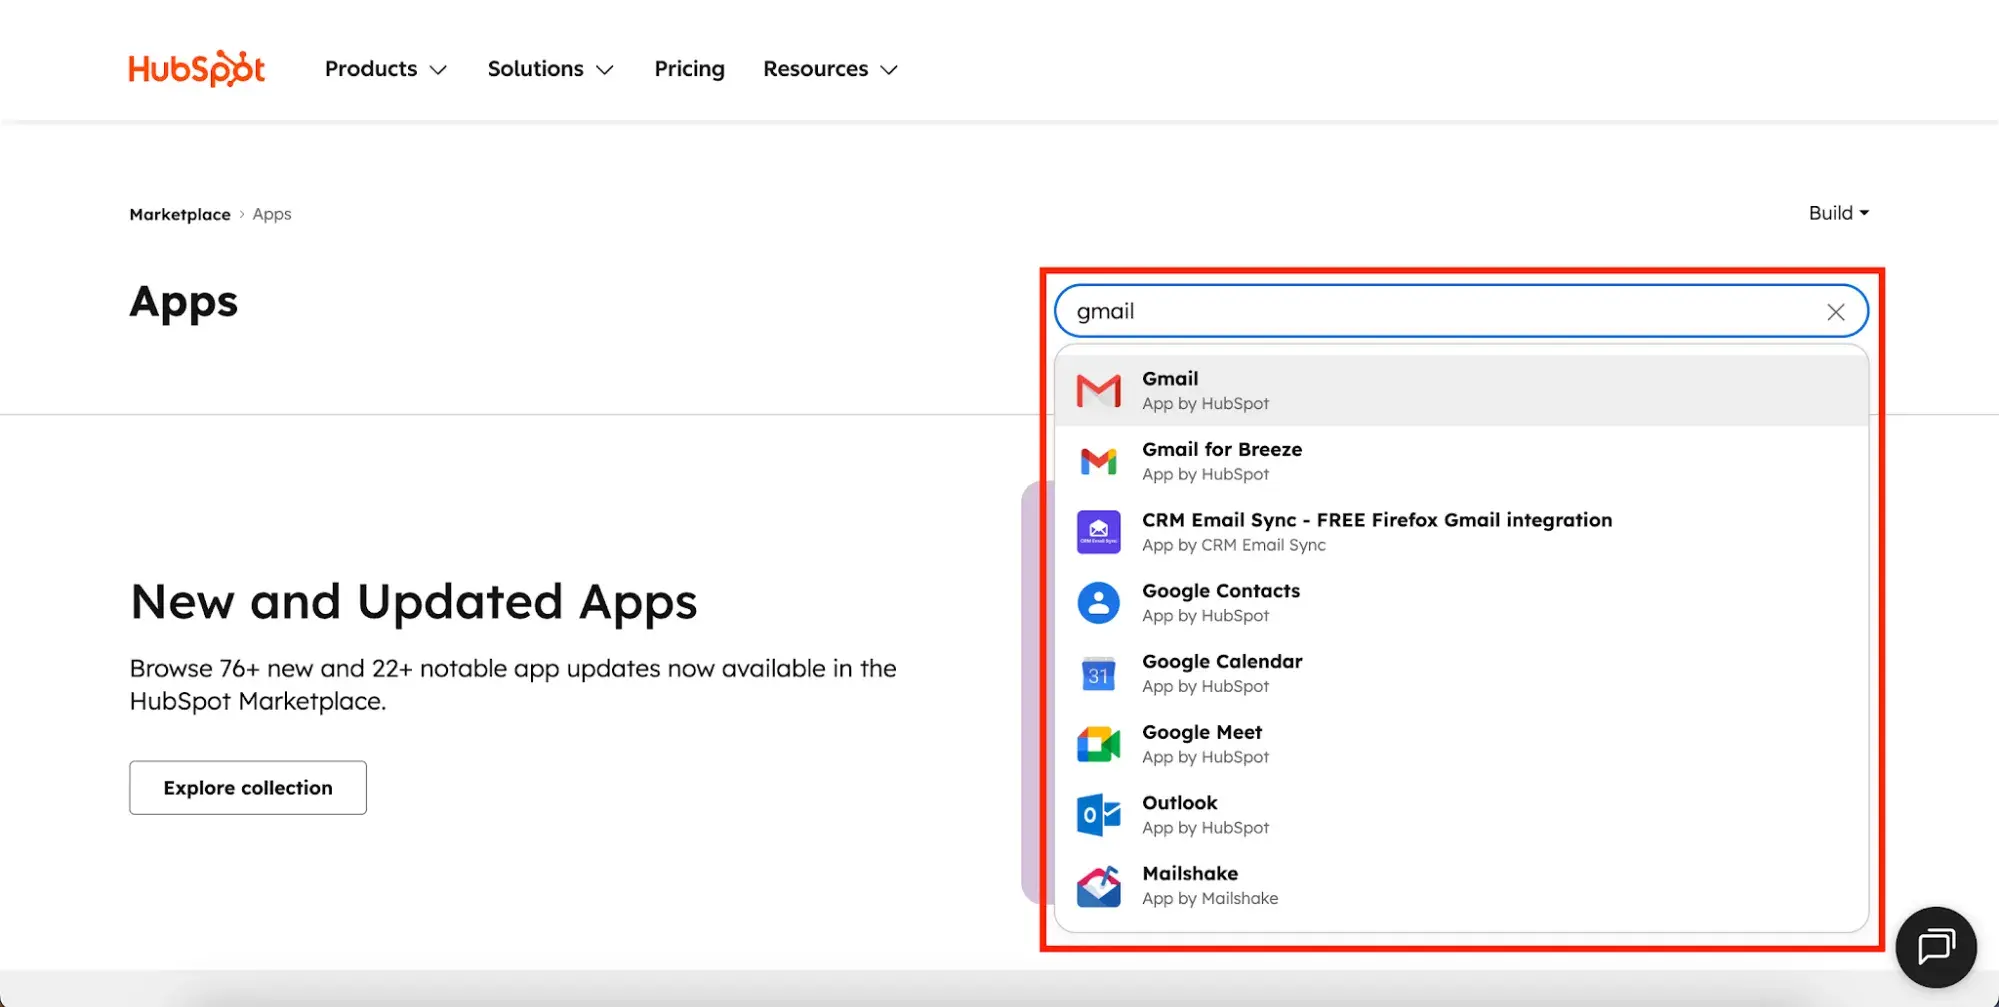Click the Google Meet camera icon
This screenshot has width=1999, height=1008.
(1098, 744)
